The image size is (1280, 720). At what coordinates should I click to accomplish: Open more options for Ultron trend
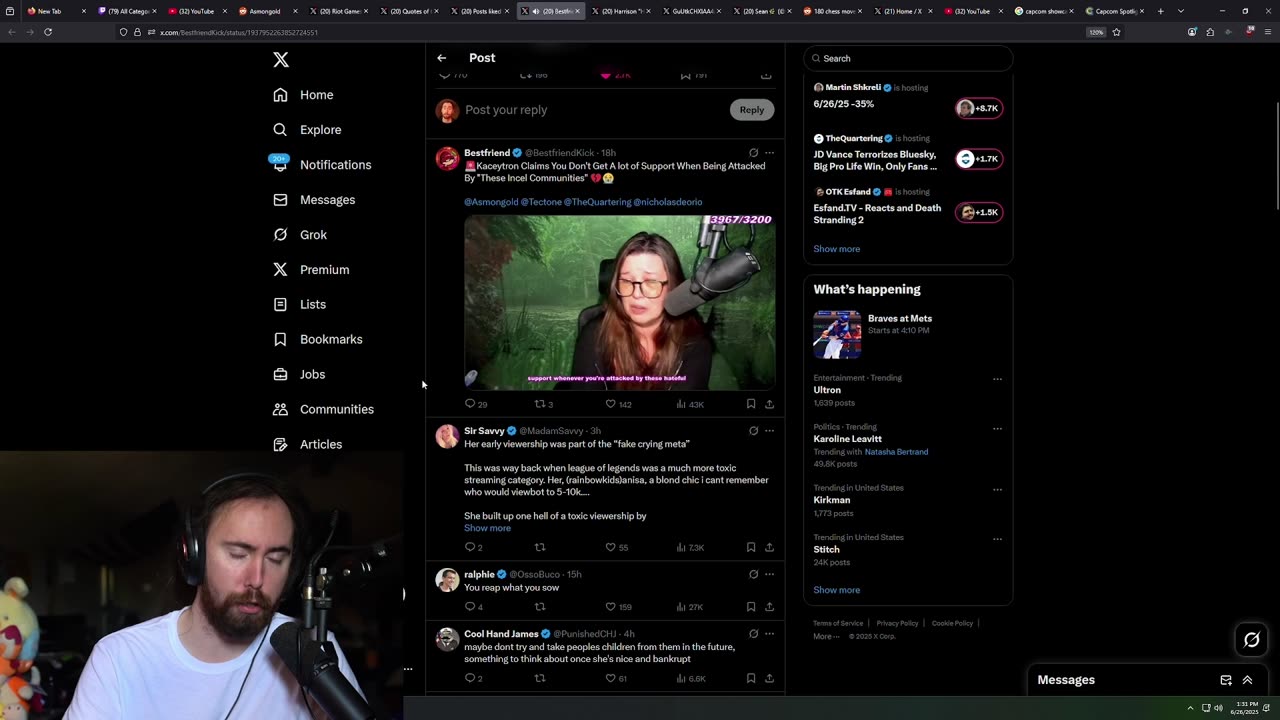(997, 379)
